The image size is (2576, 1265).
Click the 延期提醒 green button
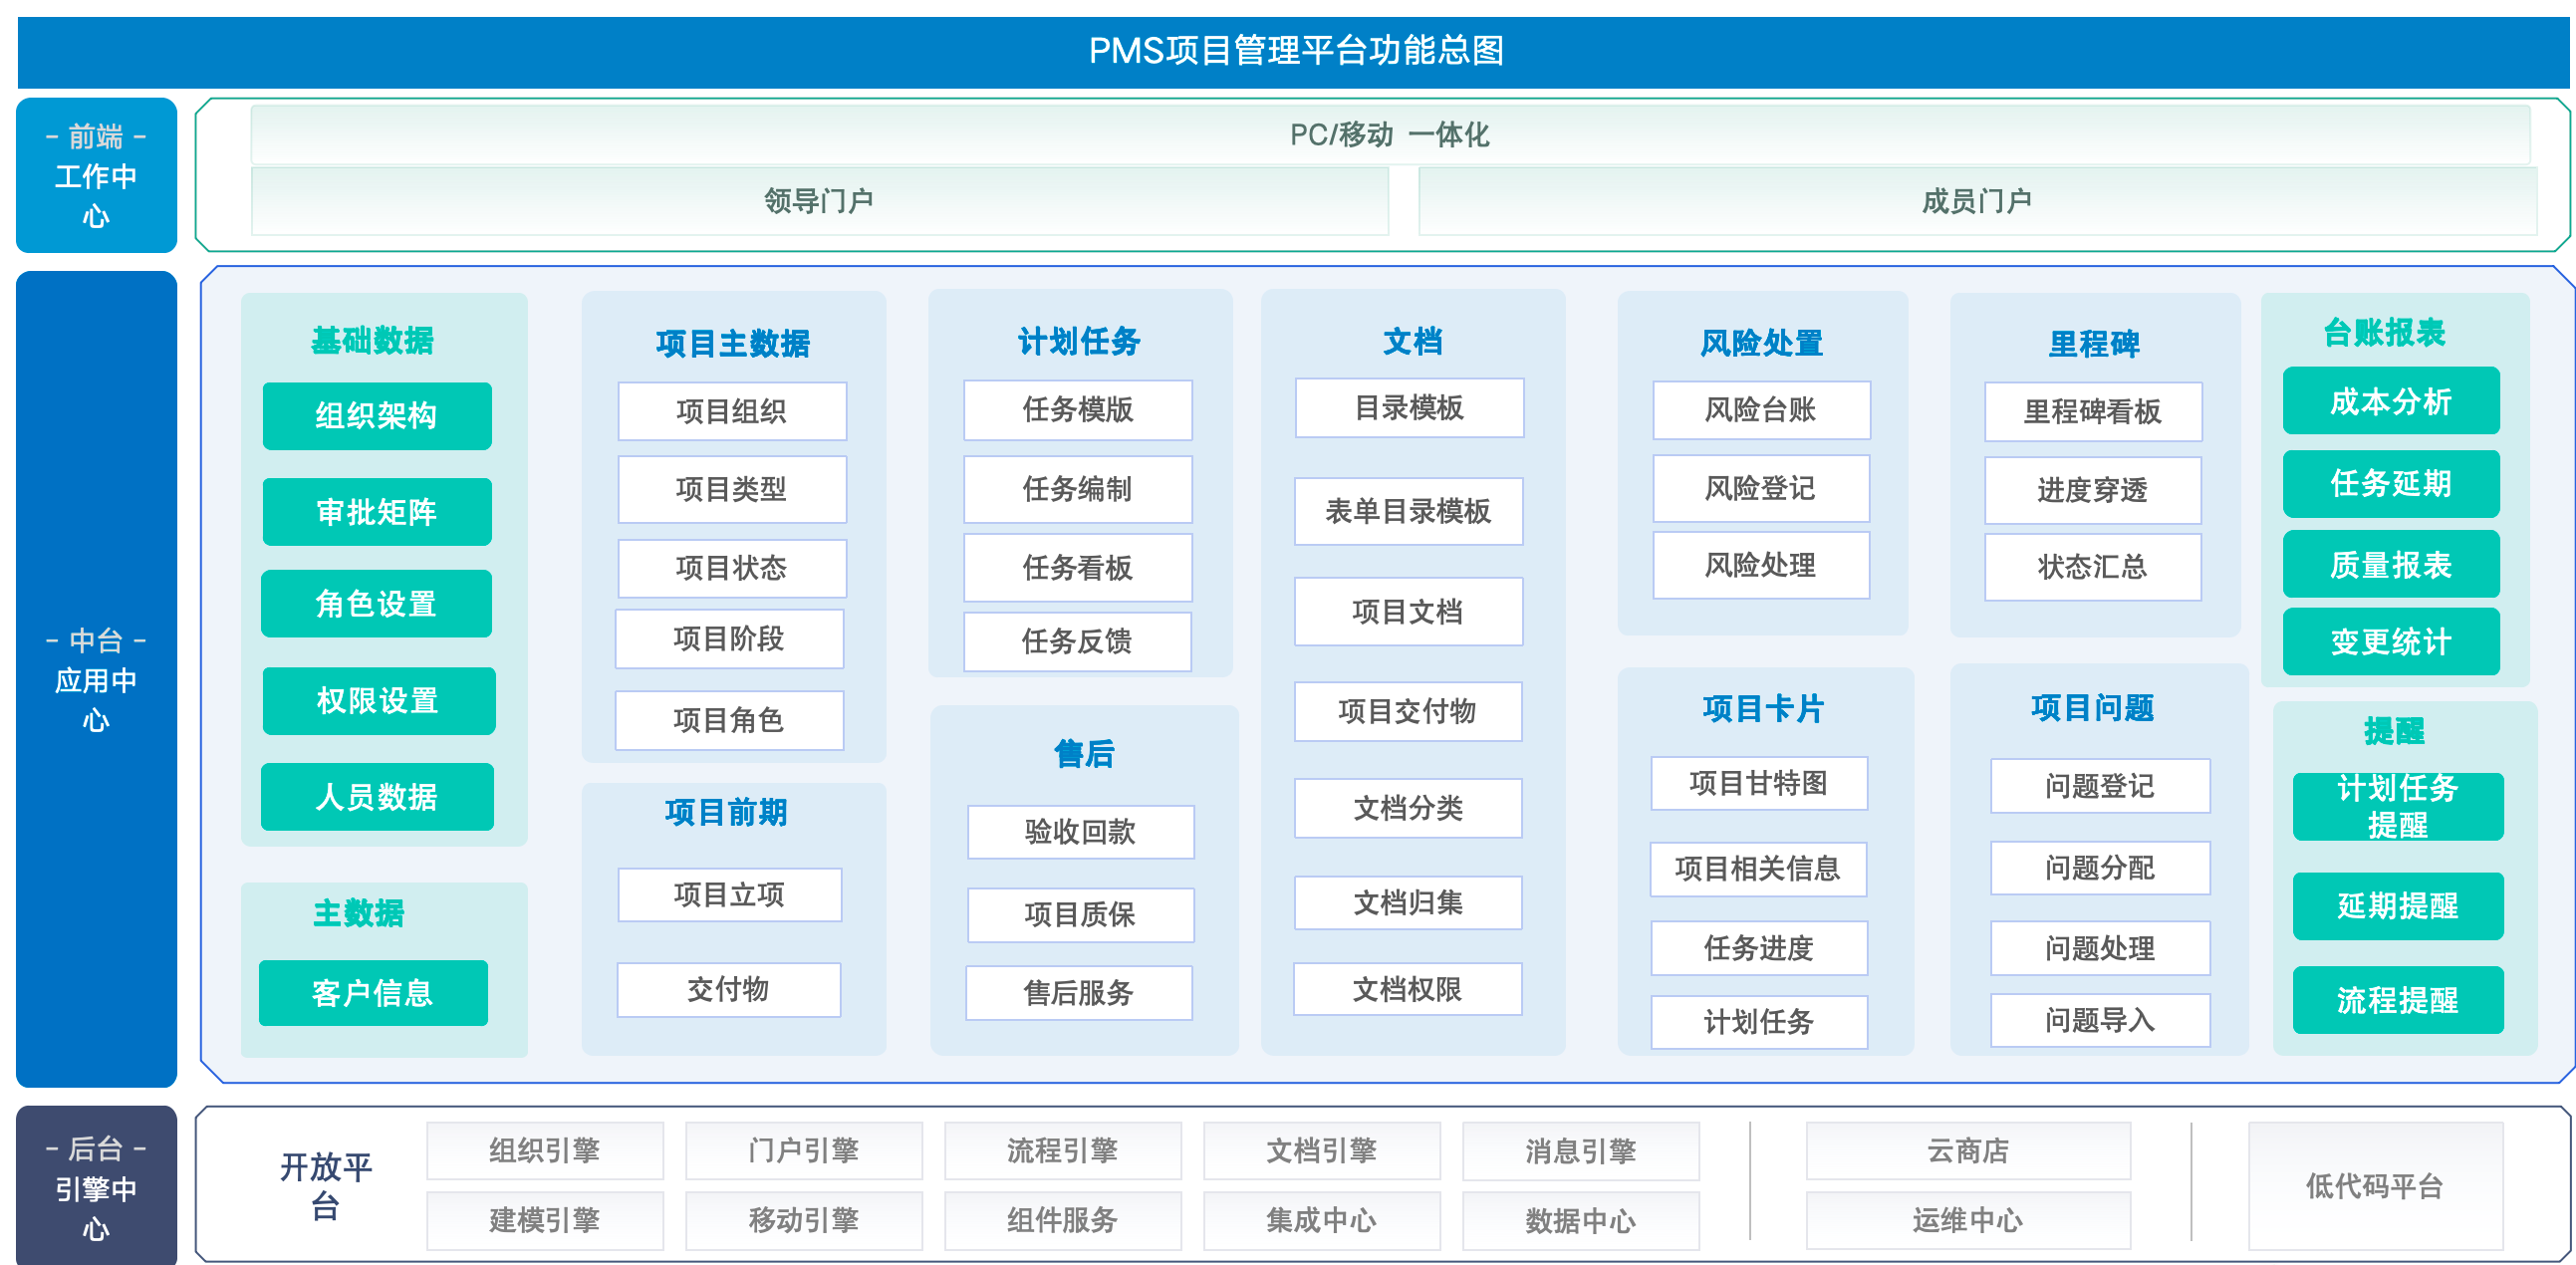pyautogui.click(x=2398, y=906)
